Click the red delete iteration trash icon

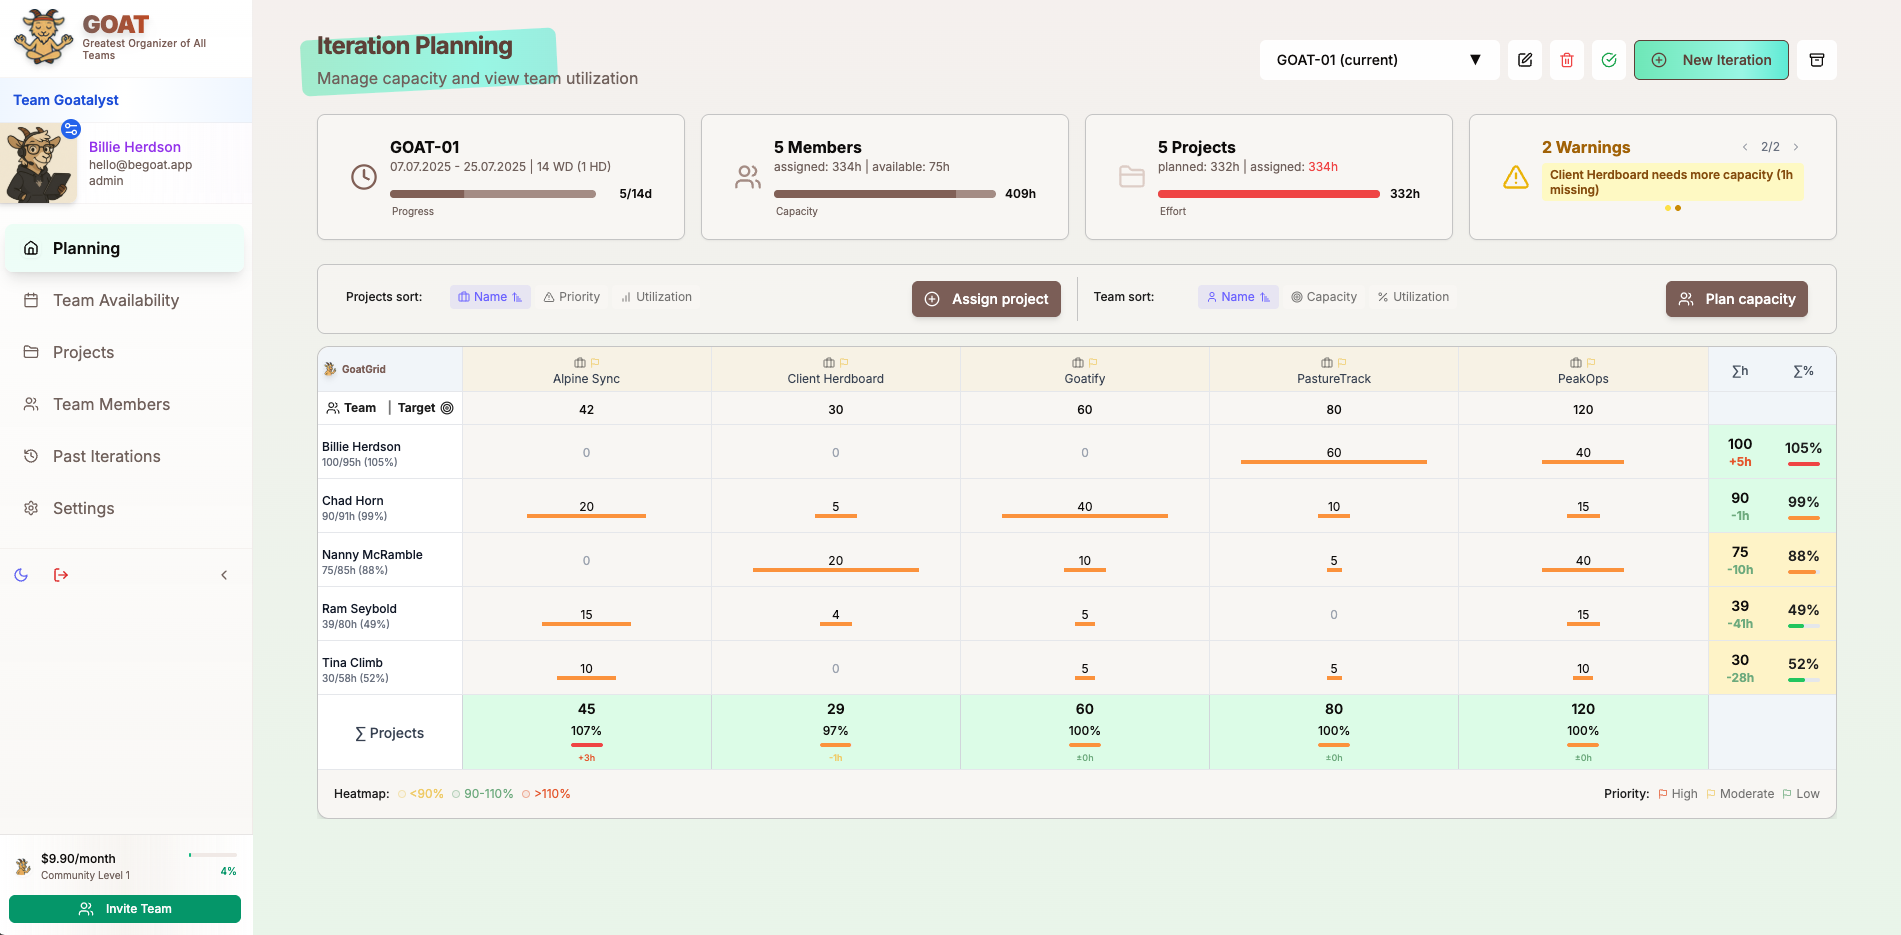coord(1566,60)
